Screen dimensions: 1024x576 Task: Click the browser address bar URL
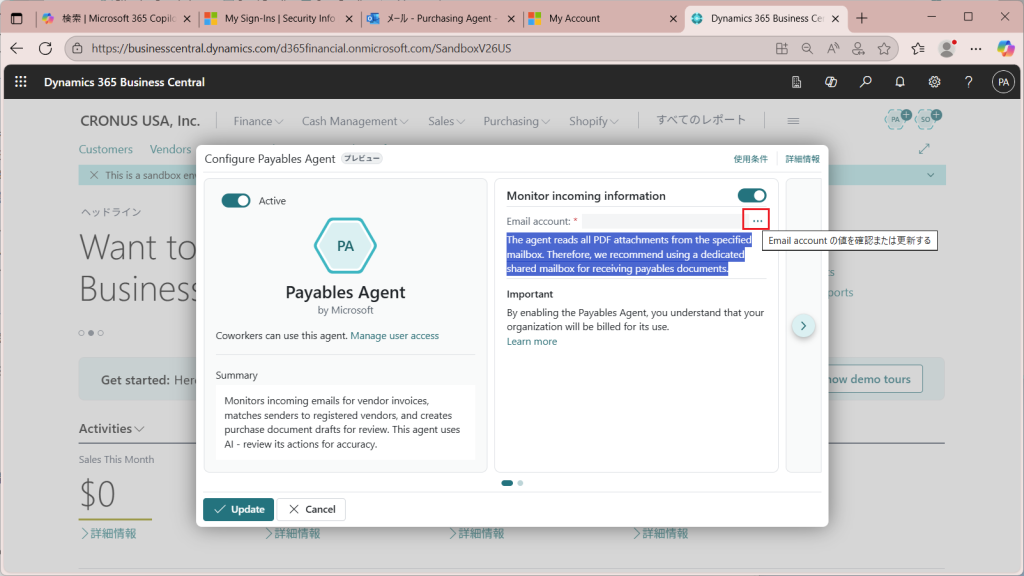301,48
